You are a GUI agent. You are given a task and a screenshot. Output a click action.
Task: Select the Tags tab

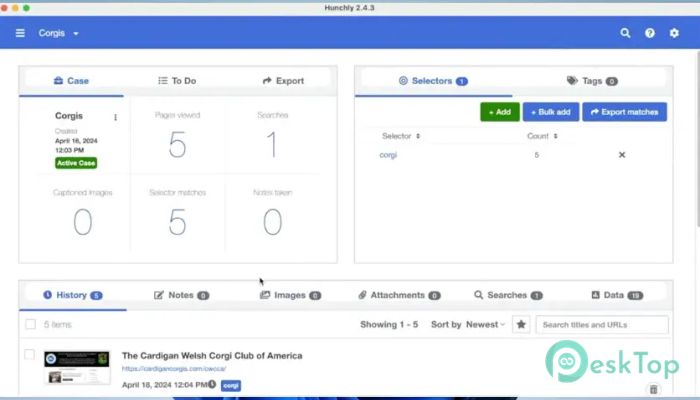[592, 81]
